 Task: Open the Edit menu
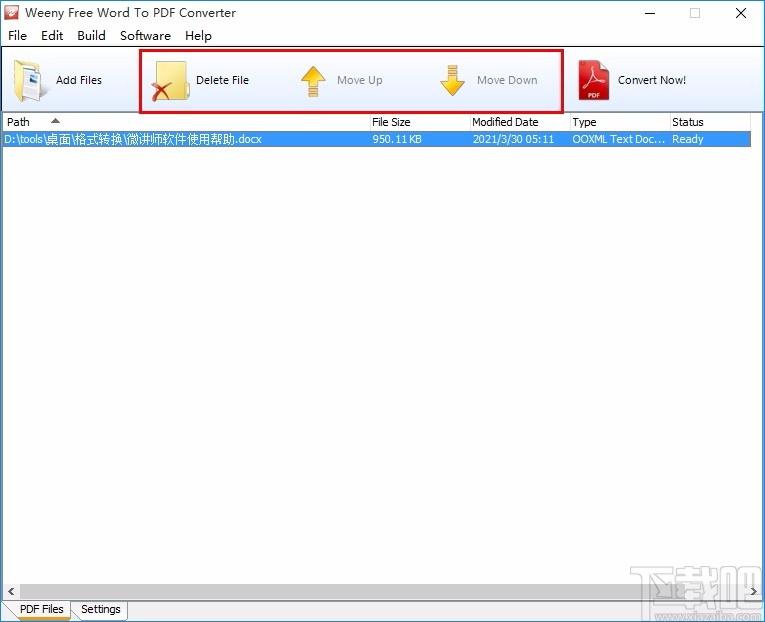52,36
